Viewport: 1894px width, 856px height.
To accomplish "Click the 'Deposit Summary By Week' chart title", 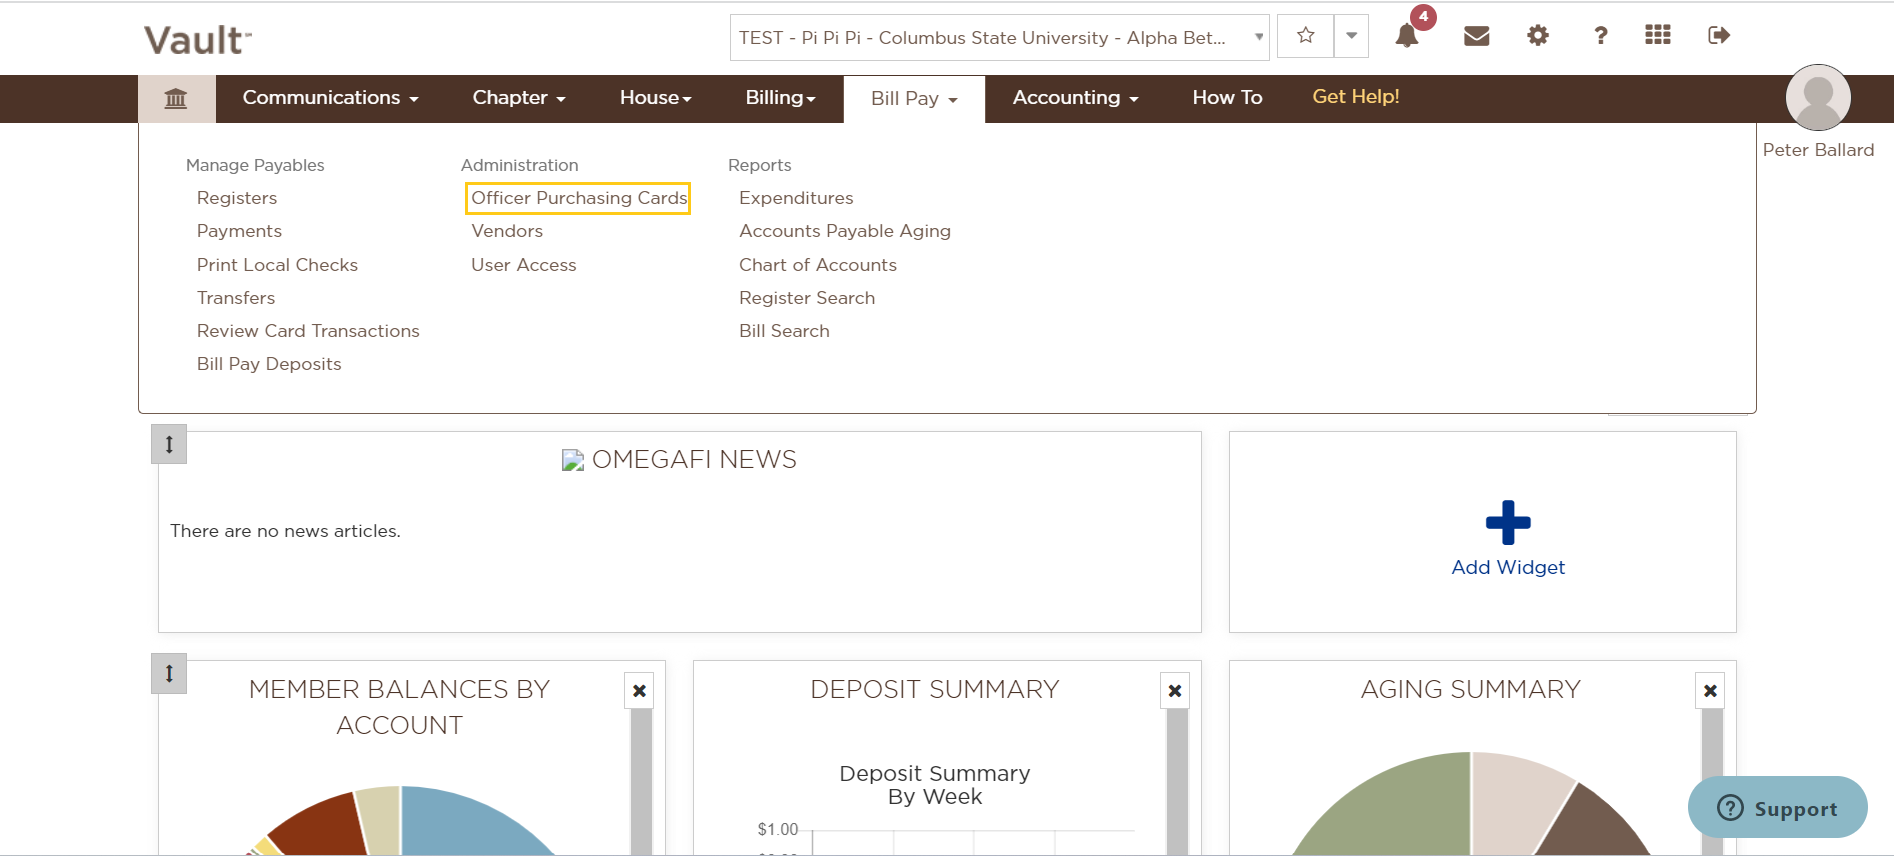I will (x=935, y=785).
